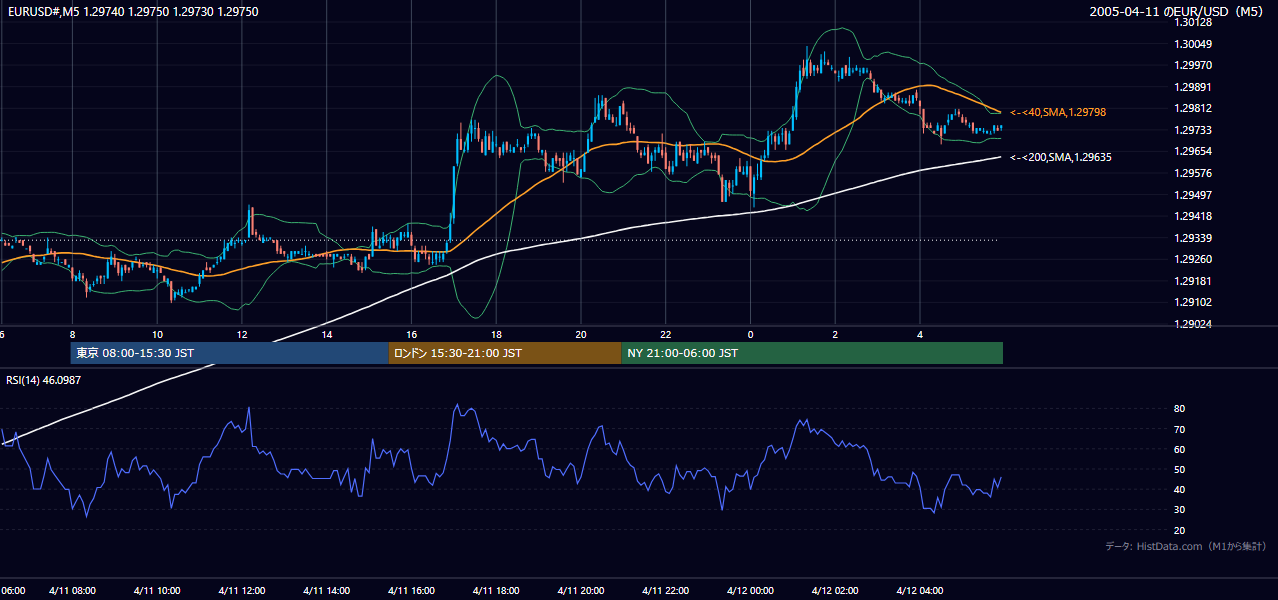Click the 4/11 08:00 time label

click(x=72, y=591)
